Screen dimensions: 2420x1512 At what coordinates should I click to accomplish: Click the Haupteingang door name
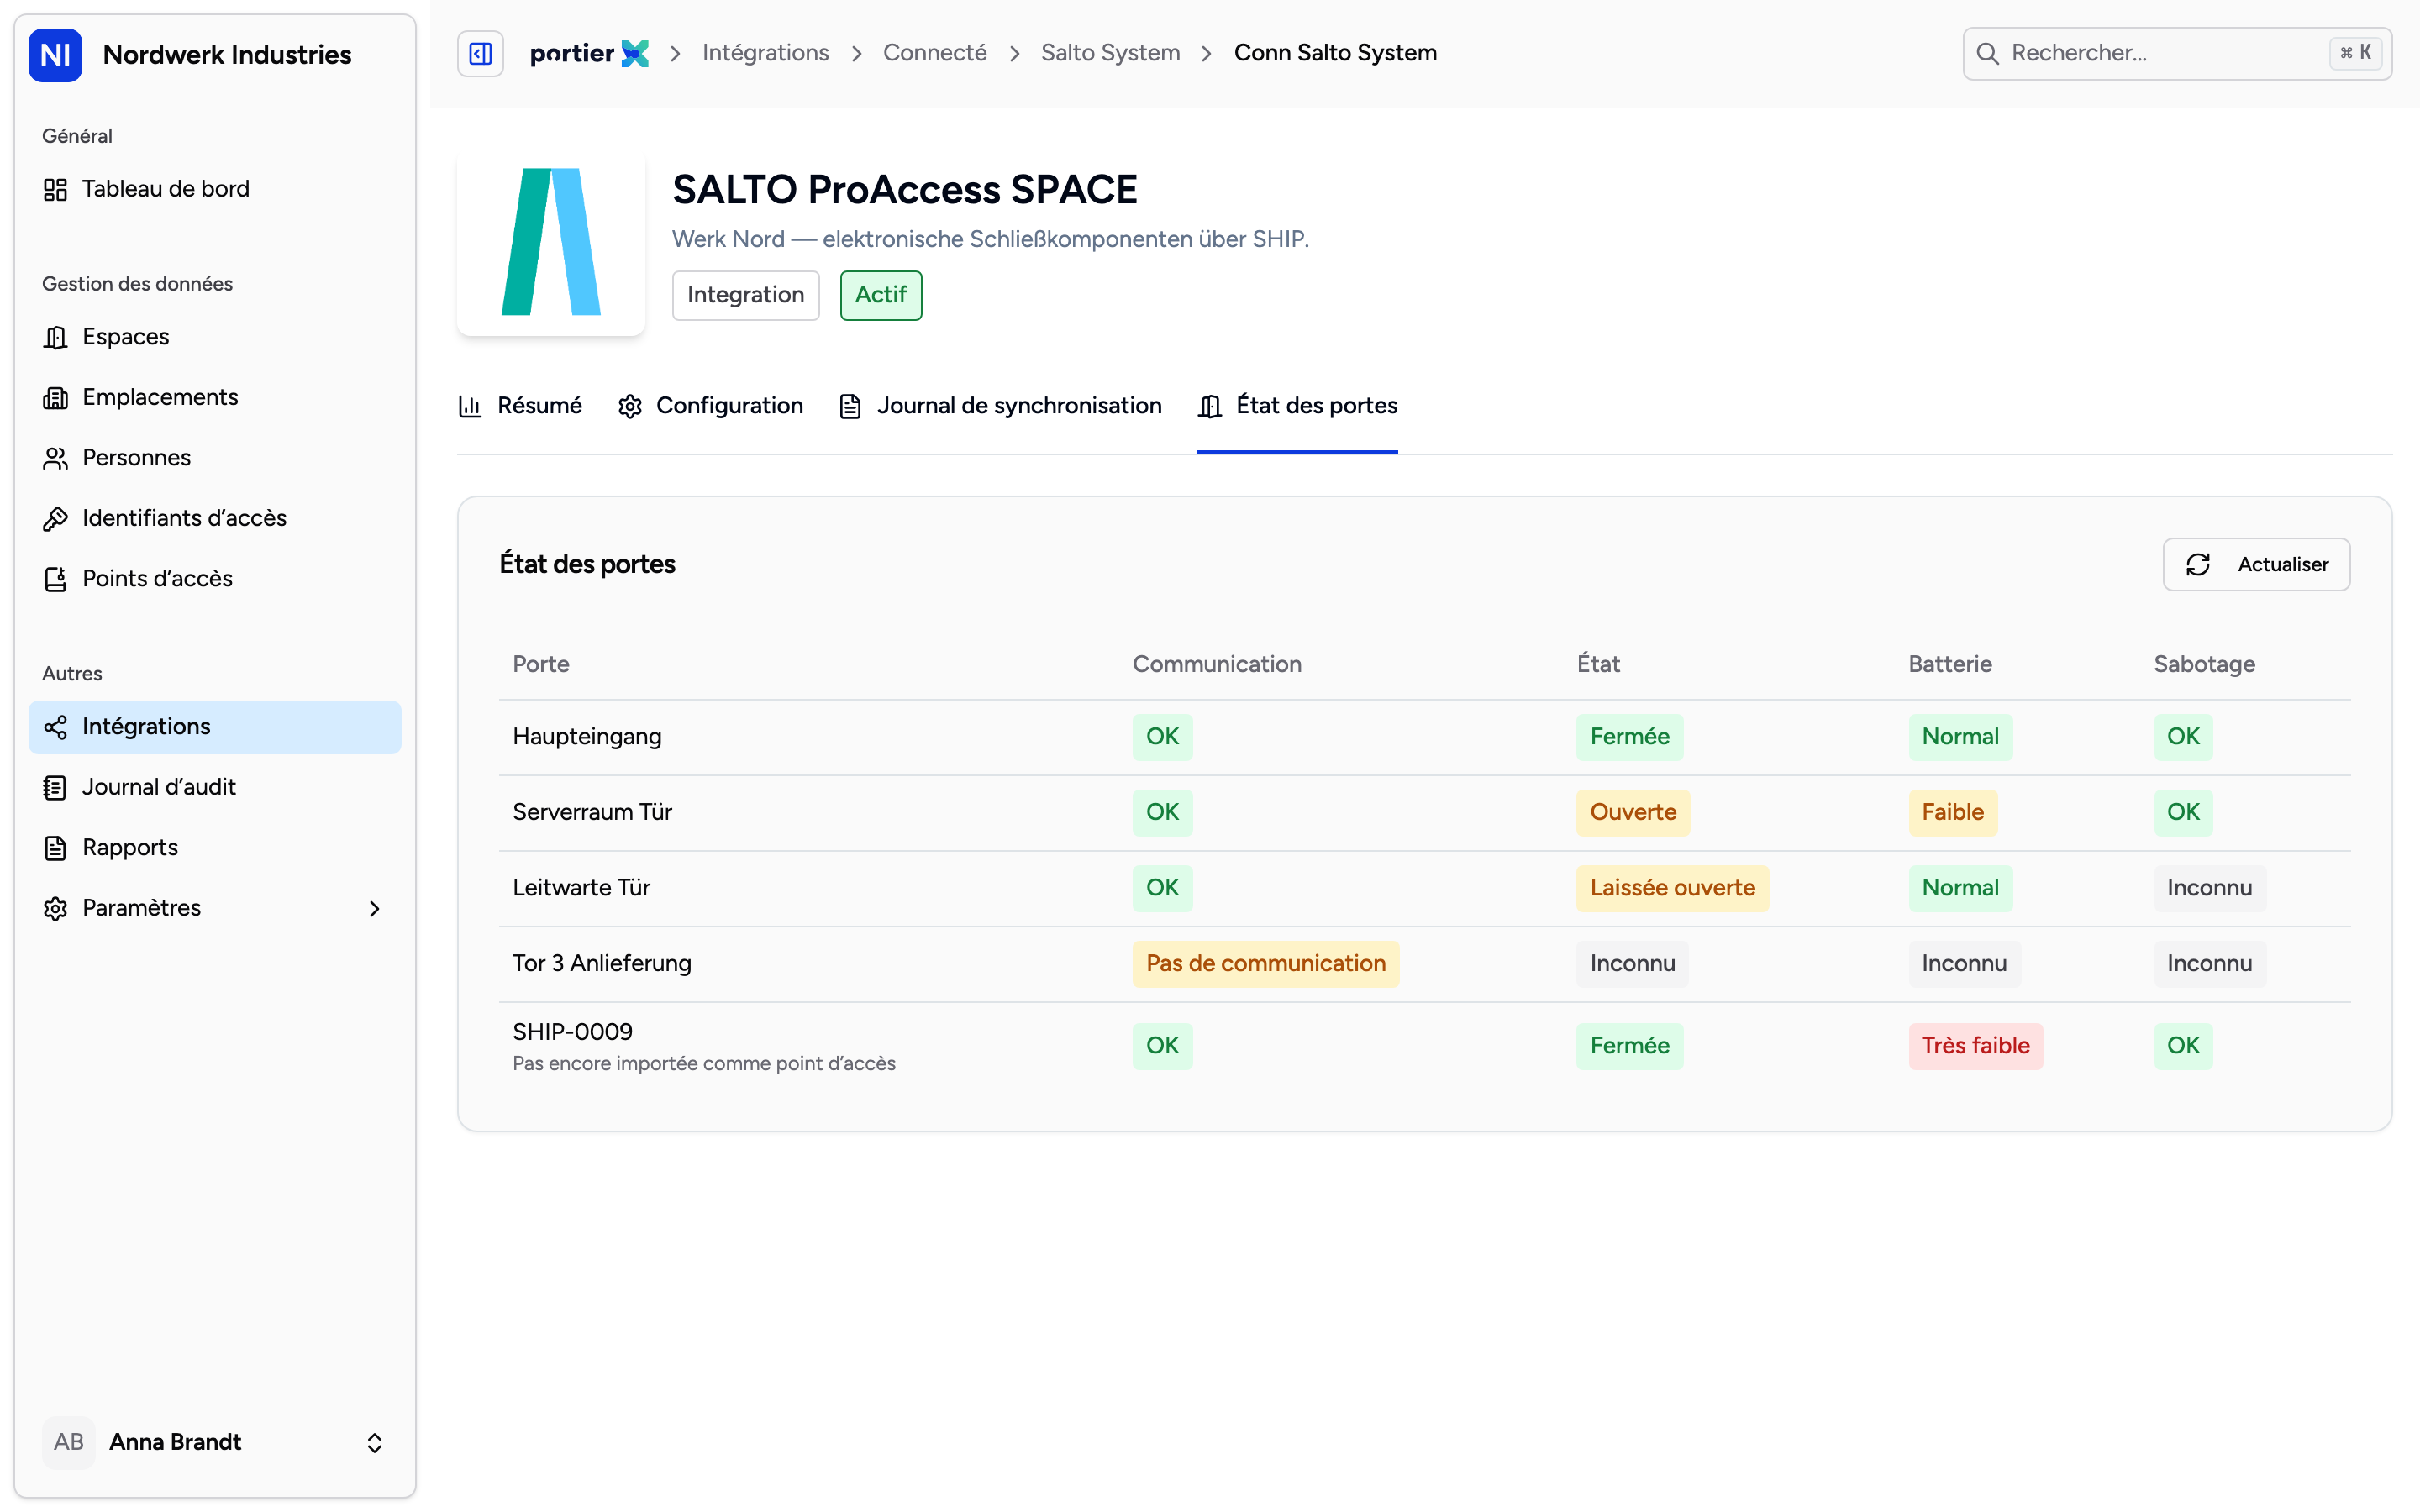[587, 737]
